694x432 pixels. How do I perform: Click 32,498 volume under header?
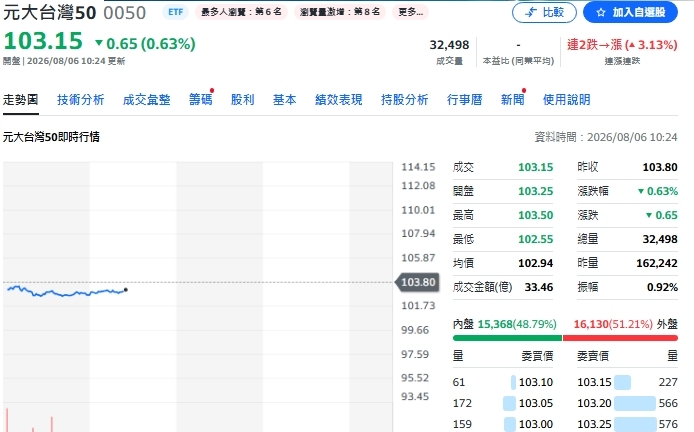pyautogui.click(x=449, y=45)
